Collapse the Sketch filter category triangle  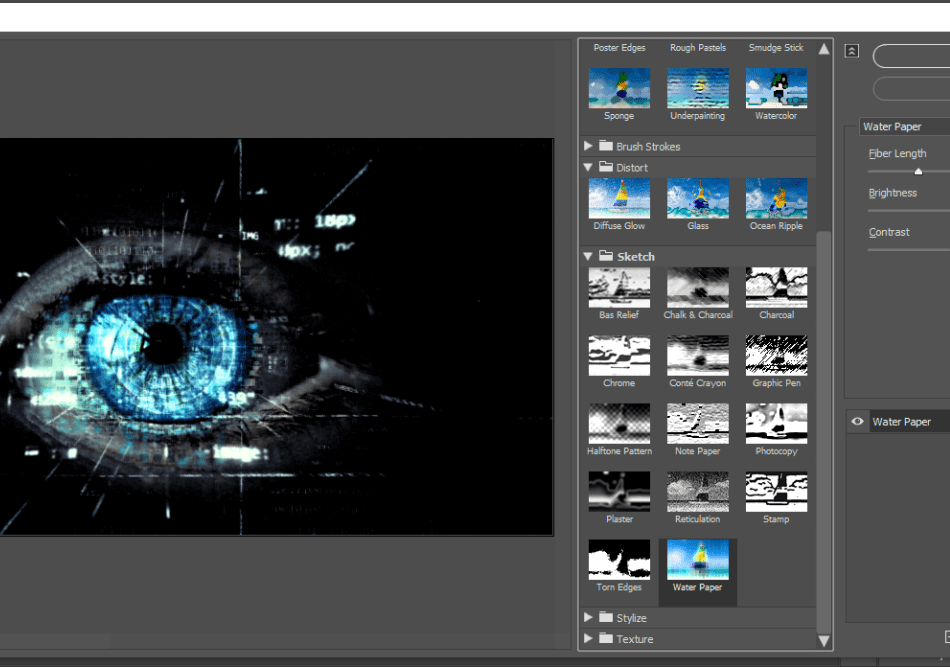point(588,256)
